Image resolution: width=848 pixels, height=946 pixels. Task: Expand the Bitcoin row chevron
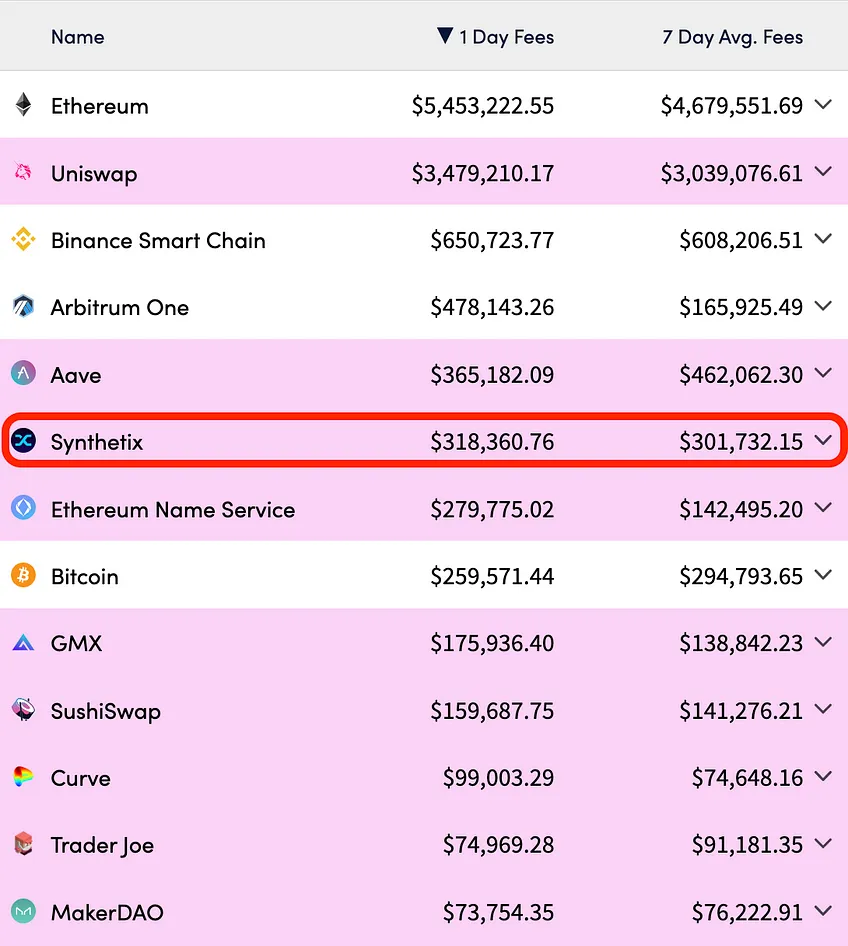click(x=823, y=575)
